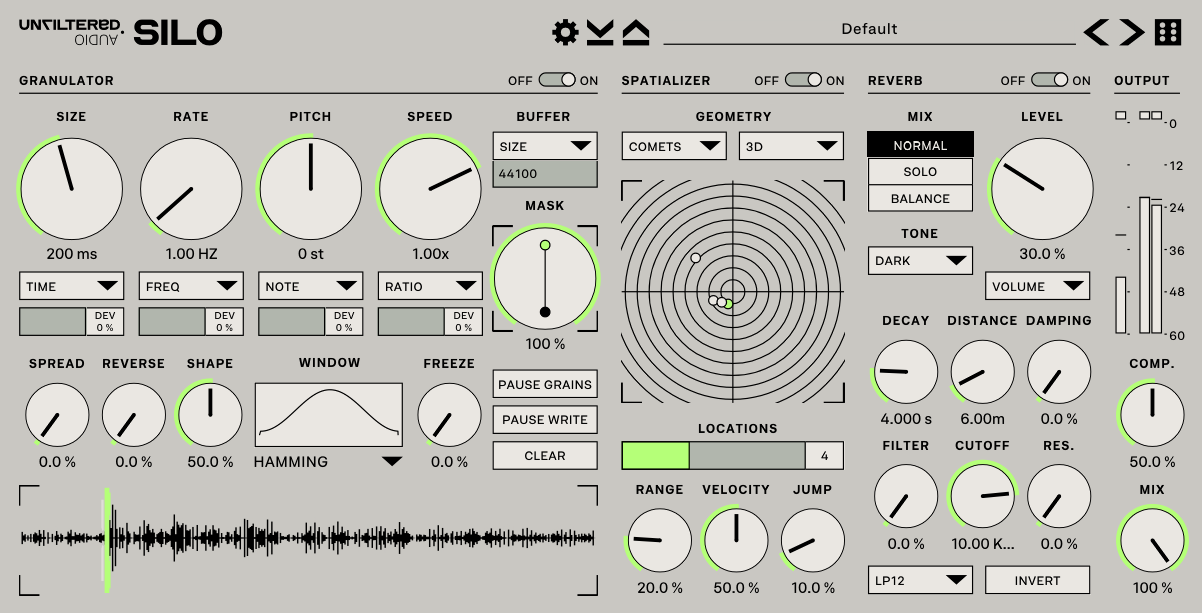Click the save preset down-arrow icon
Screen dimensions: 1202x613
point(600,33)
